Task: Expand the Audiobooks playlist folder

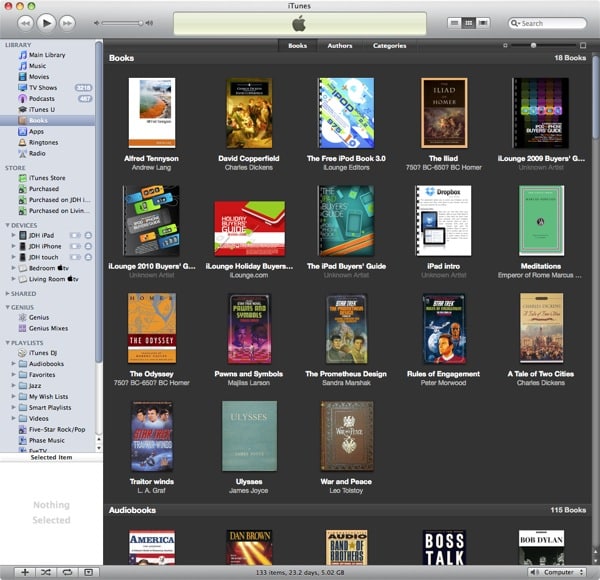Action: click(x=13, y=363)
